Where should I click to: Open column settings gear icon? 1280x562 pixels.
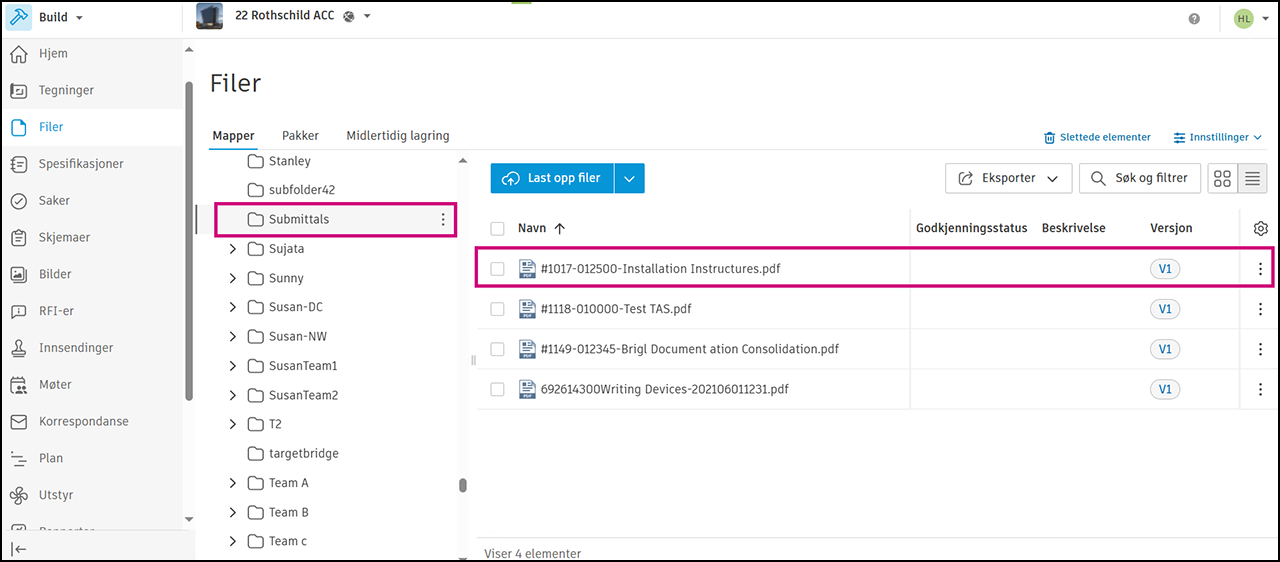[1261, 229]
